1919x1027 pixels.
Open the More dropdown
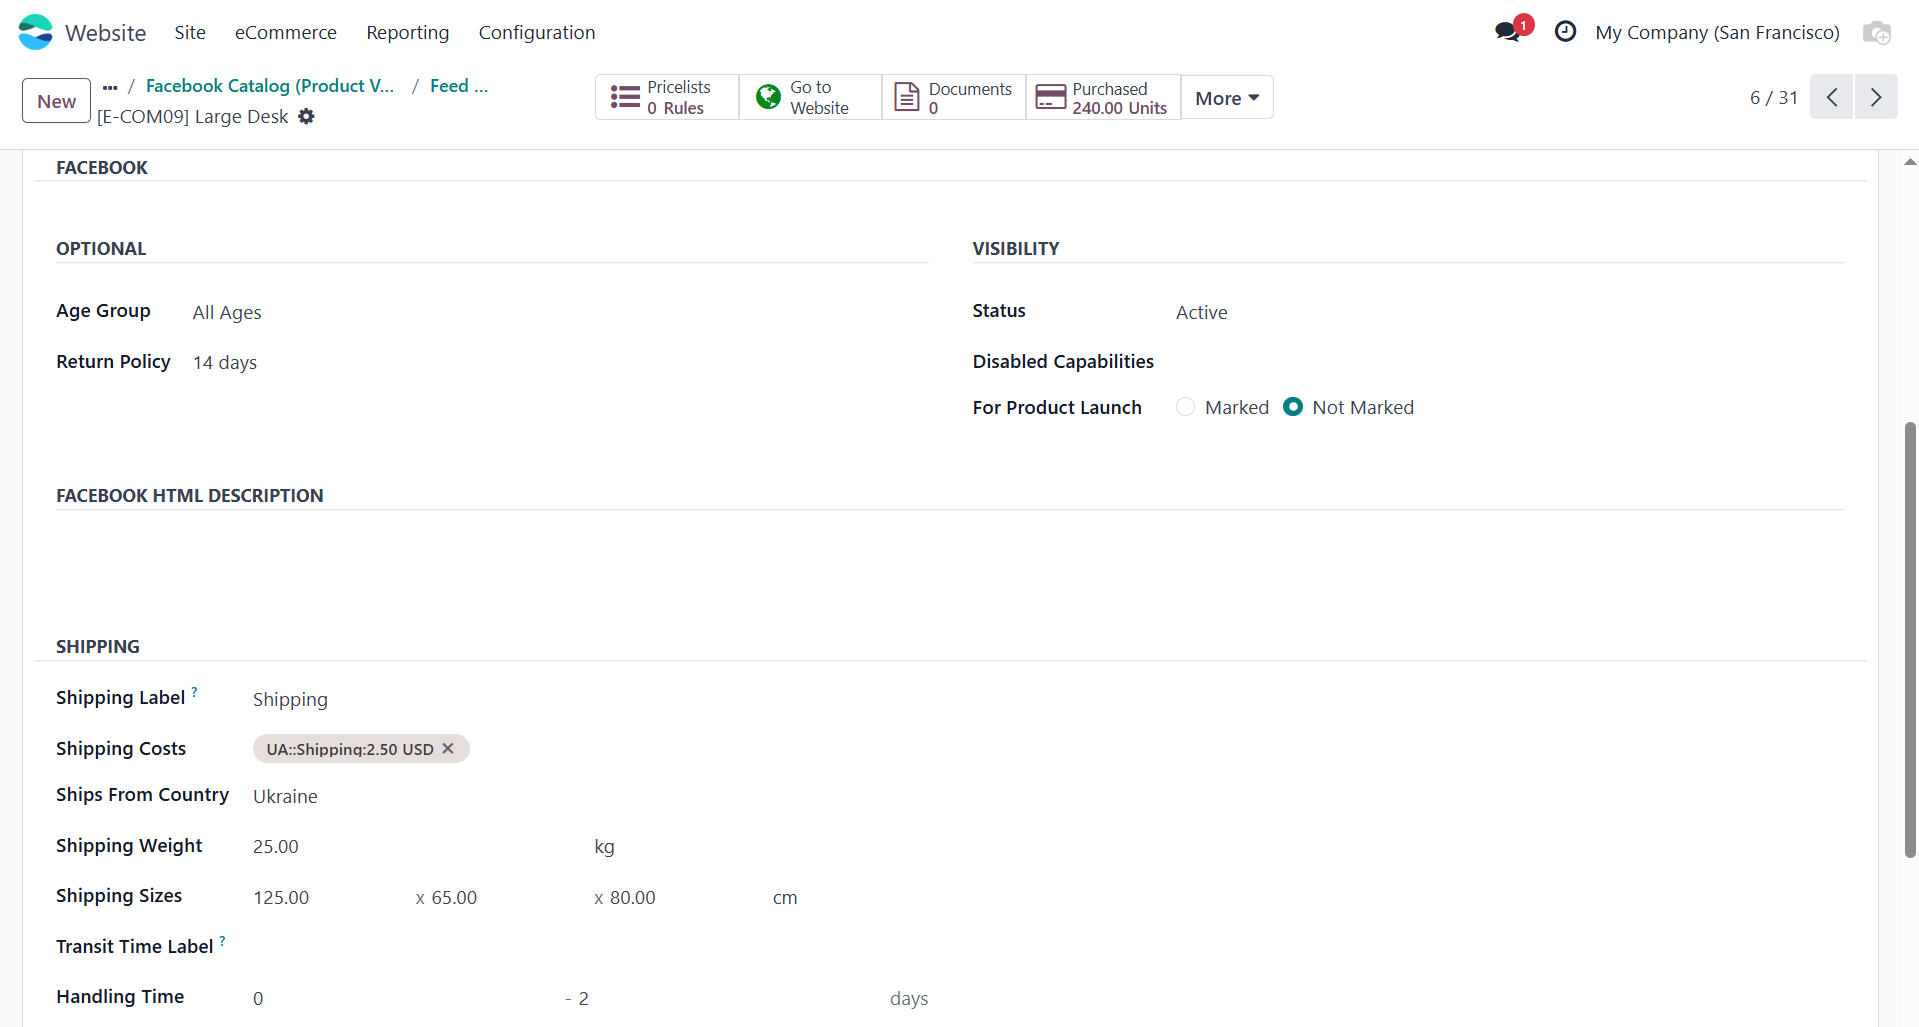1227,97
